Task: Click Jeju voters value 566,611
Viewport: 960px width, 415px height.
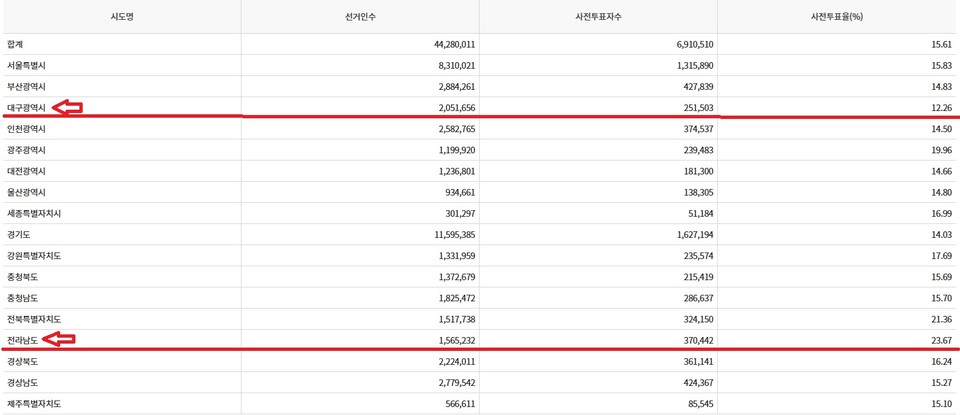Action: pos(461,404)
